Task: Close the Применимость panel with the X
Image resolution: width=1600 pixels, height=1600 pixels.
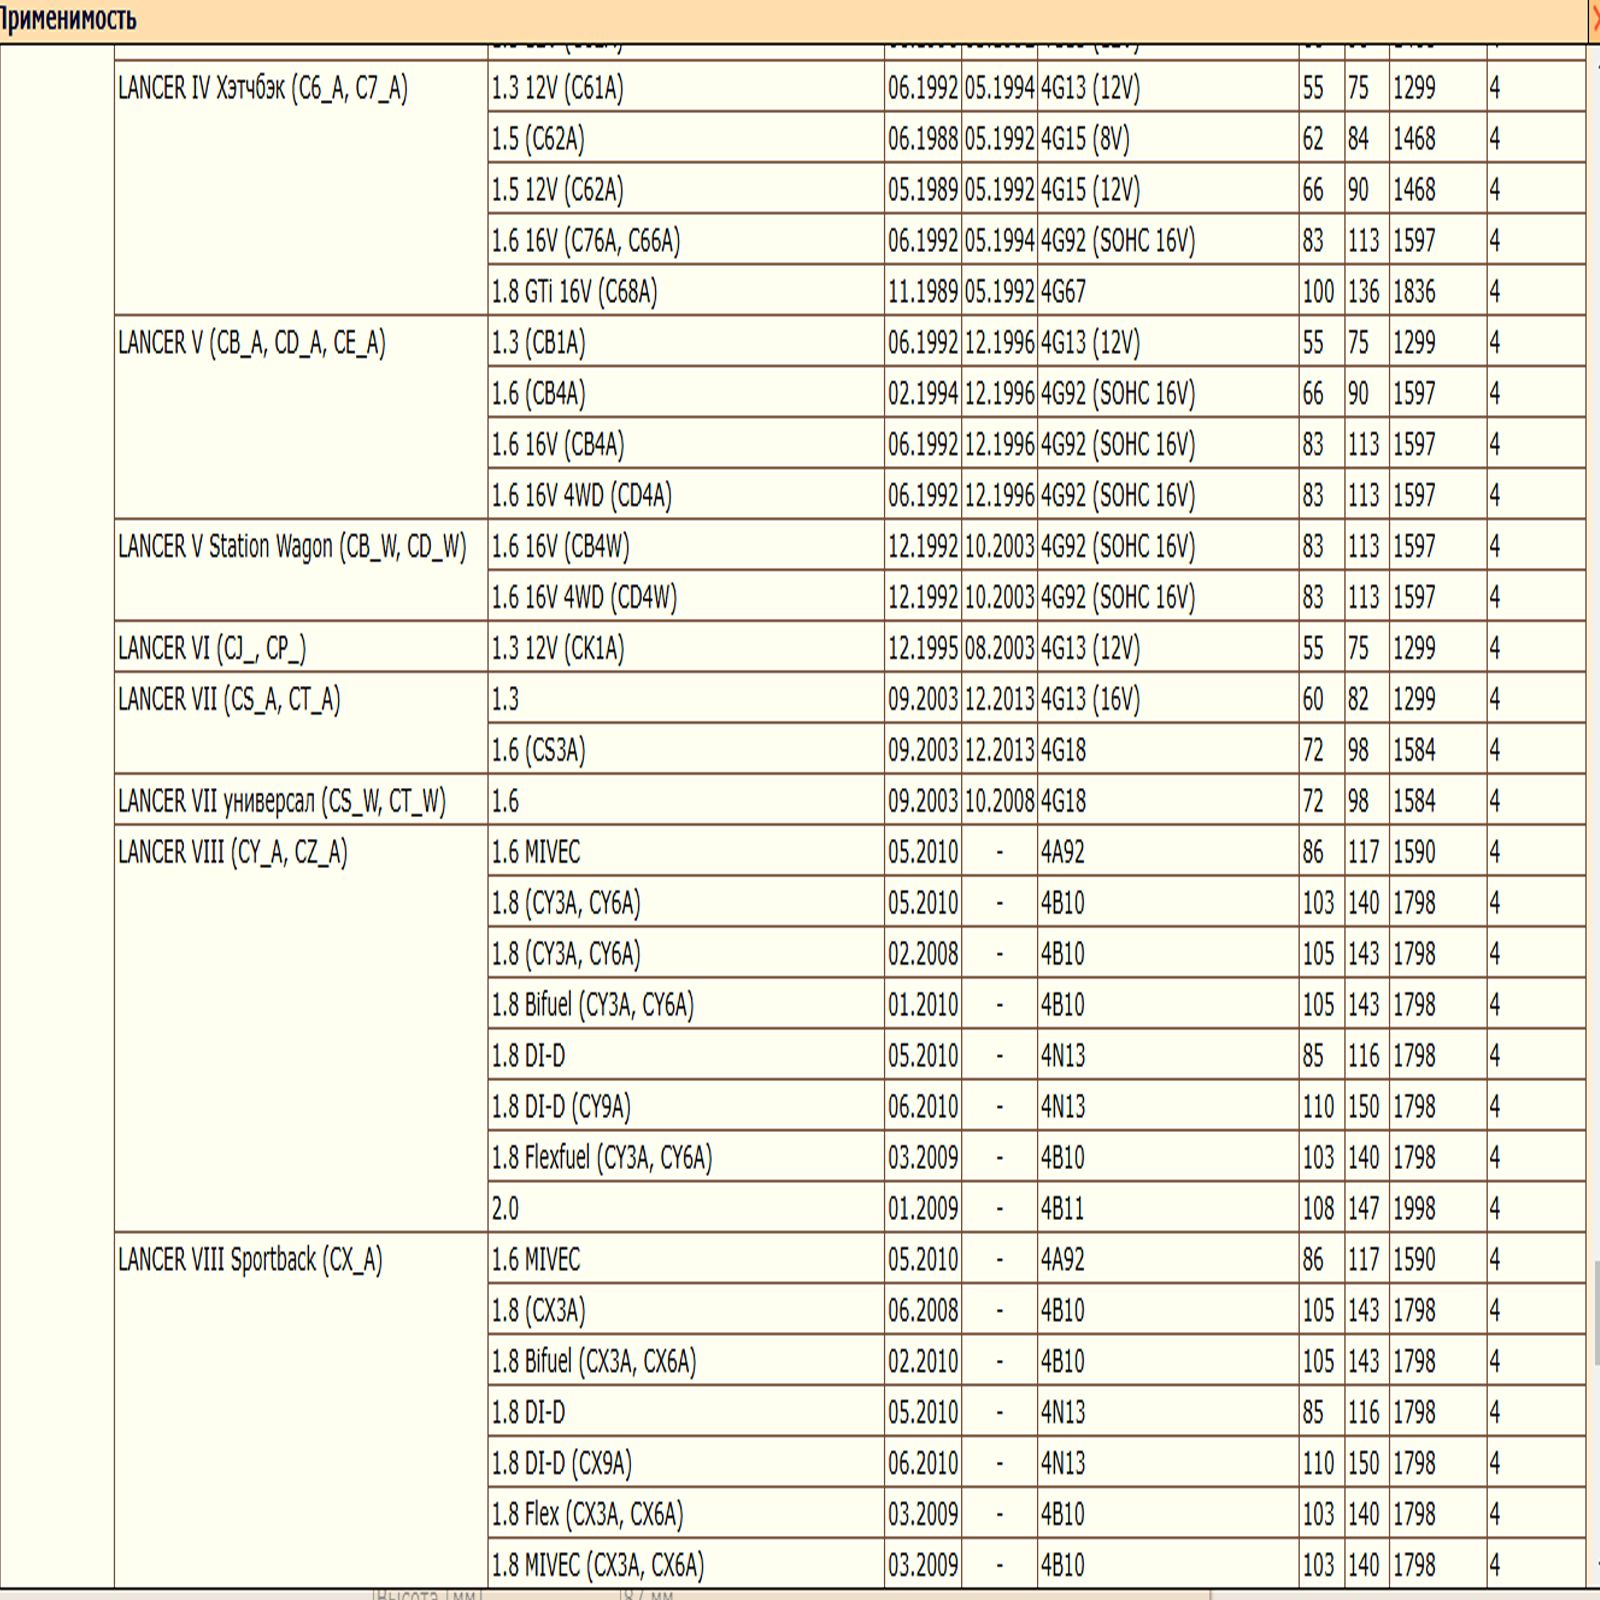Action: click(x=1593, y=20)
